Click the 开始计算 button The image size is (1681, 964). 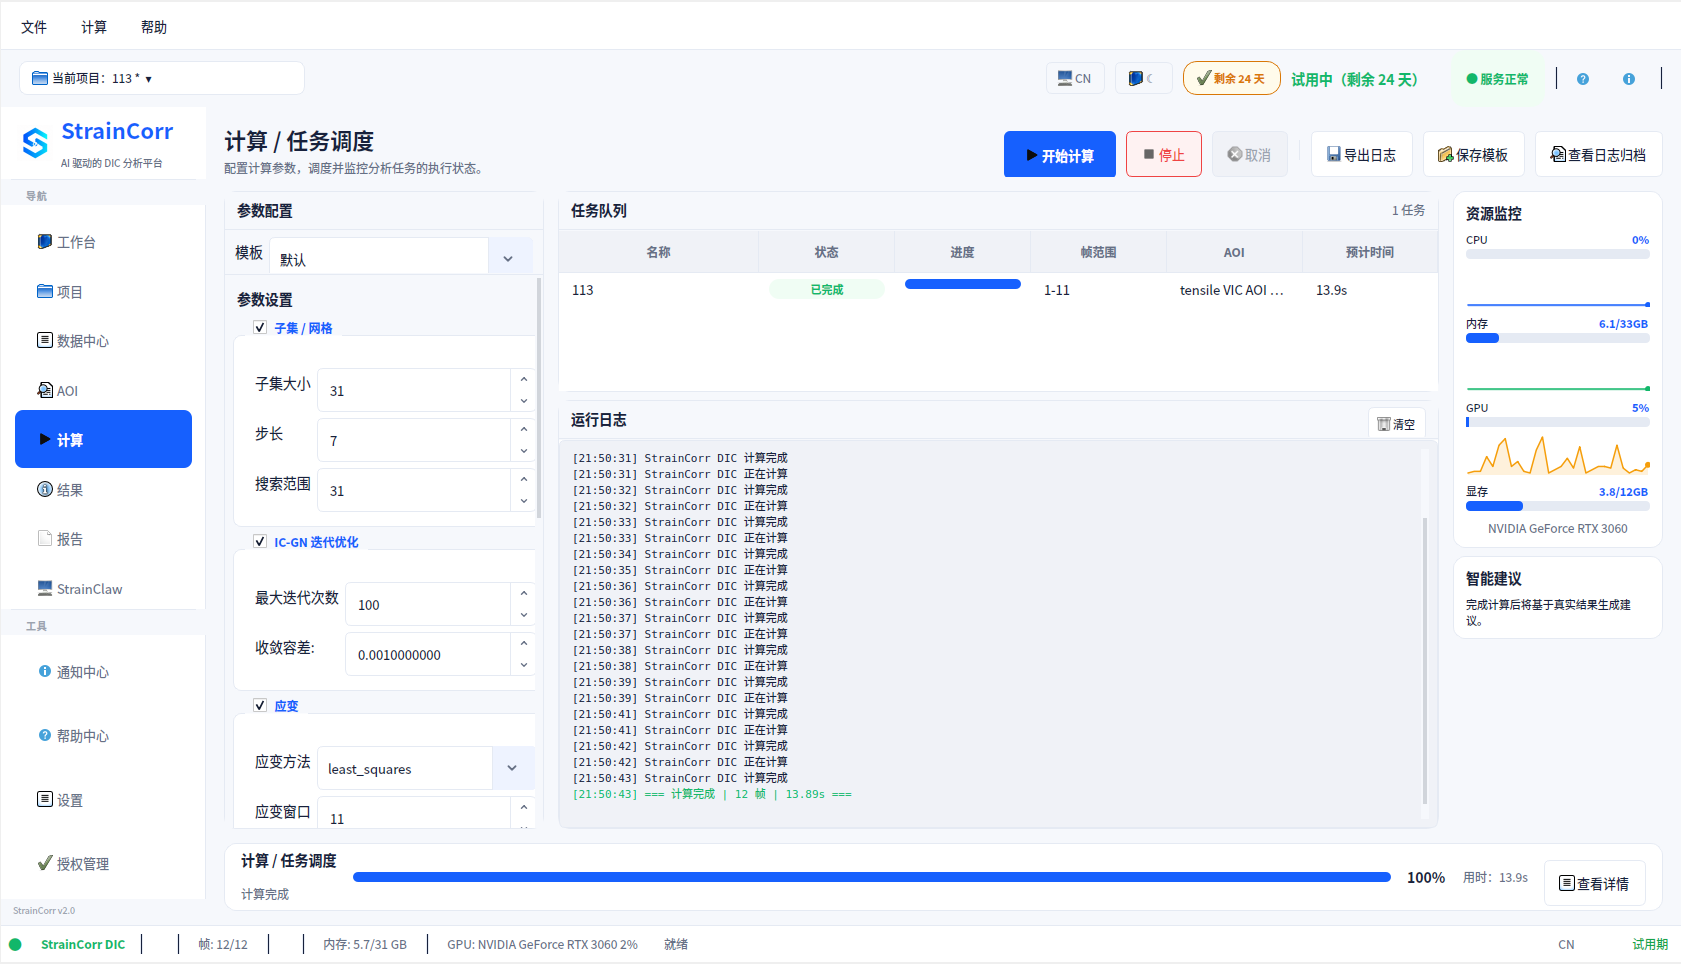1060,155
